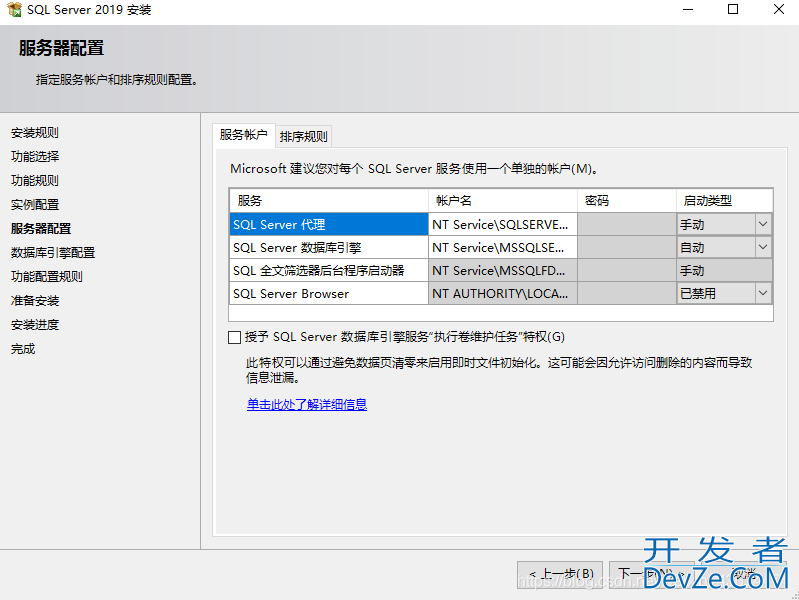This screenshot has width=799, height=600.
Task: Open startup type dropdown for SQL Server Browser
Action: click(x=762, y=293)
